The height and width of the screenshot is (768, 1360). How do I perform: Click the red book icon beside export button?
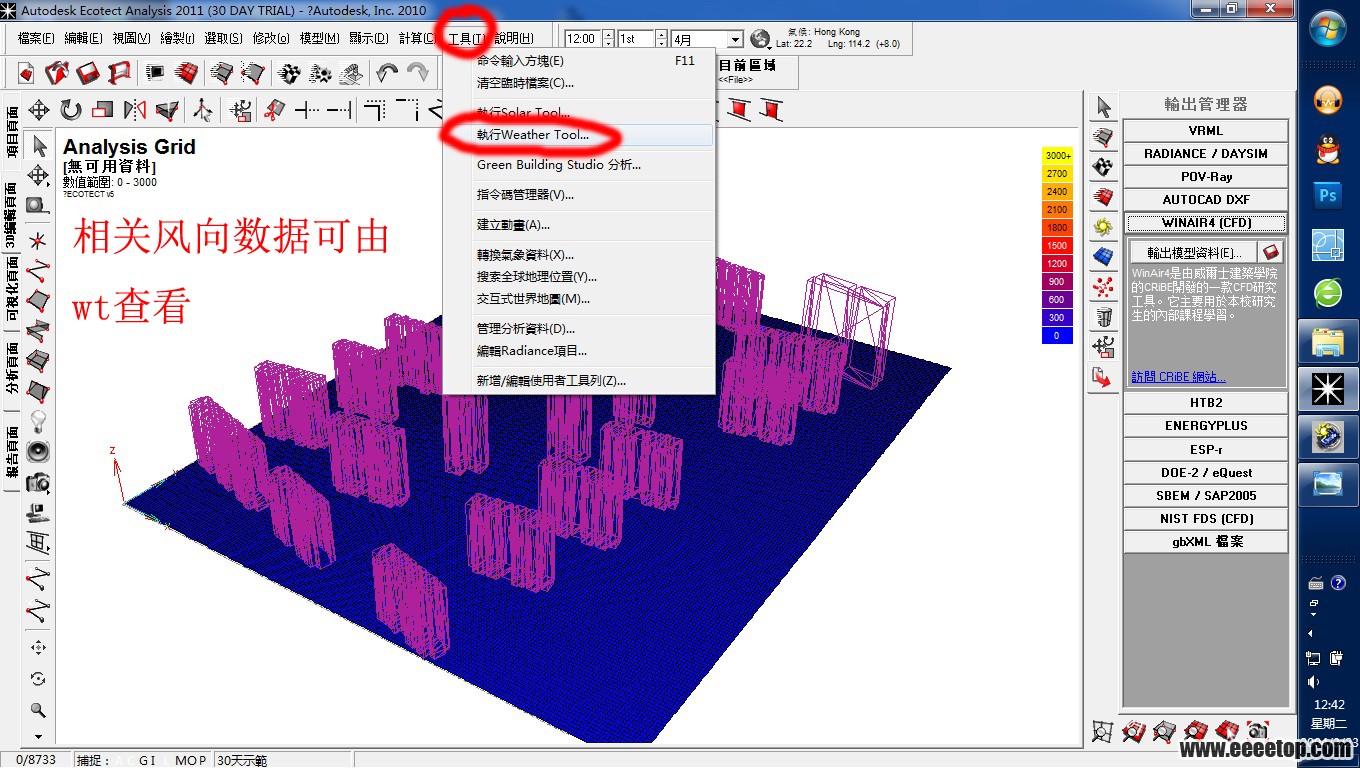coord(1271,252)
